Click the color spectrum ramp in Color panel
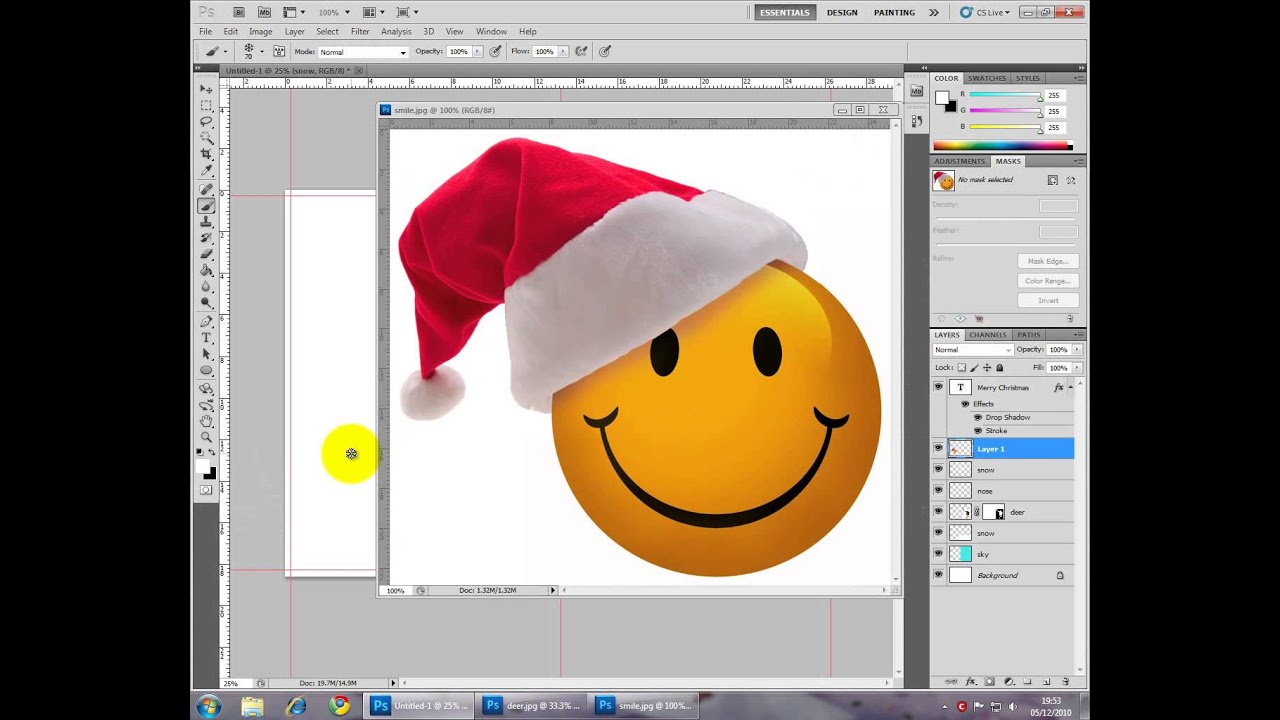This screenshot has width=1280, height=720. 1002,146
